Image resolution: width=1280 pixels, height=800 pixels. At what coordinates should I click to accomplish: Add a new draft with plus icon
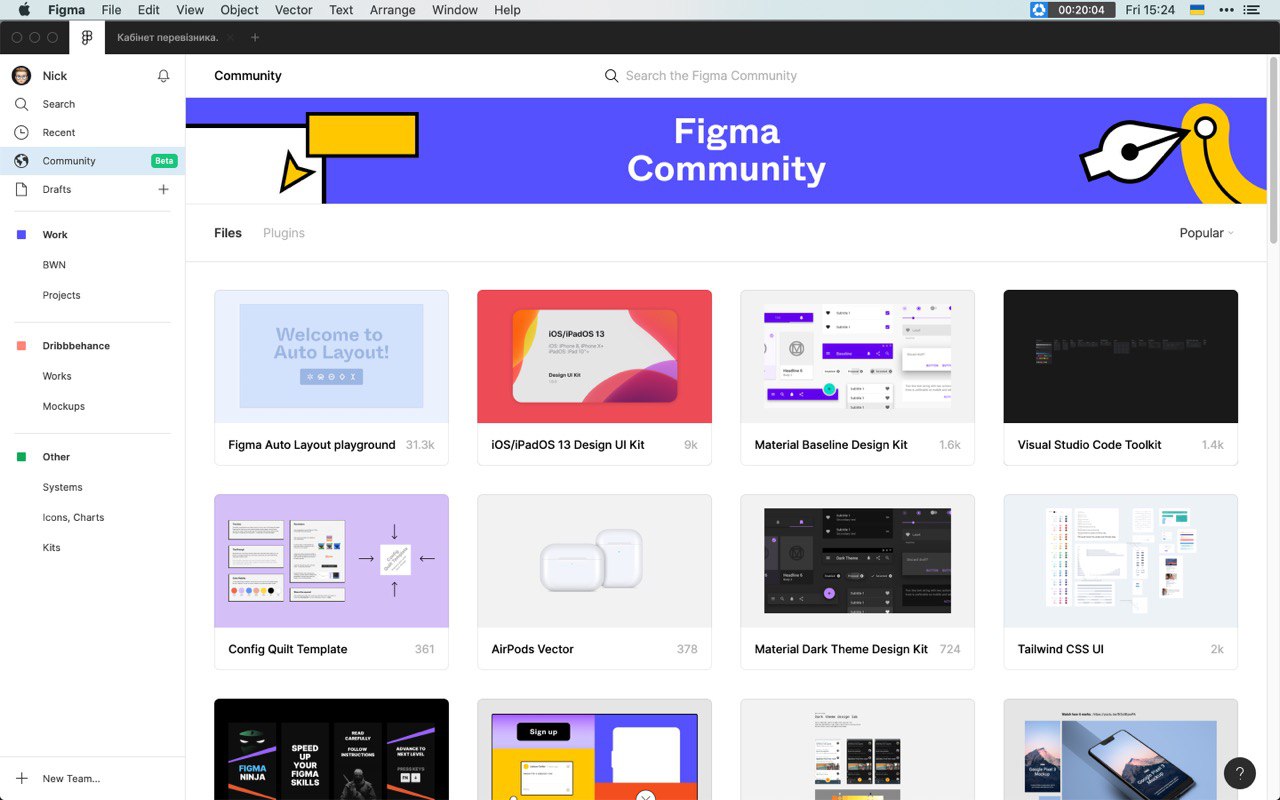[x=164, y=189]
